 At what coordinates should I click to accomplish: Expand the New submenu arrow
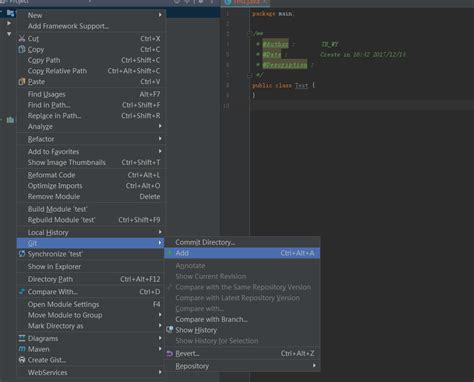click(160, 15)
